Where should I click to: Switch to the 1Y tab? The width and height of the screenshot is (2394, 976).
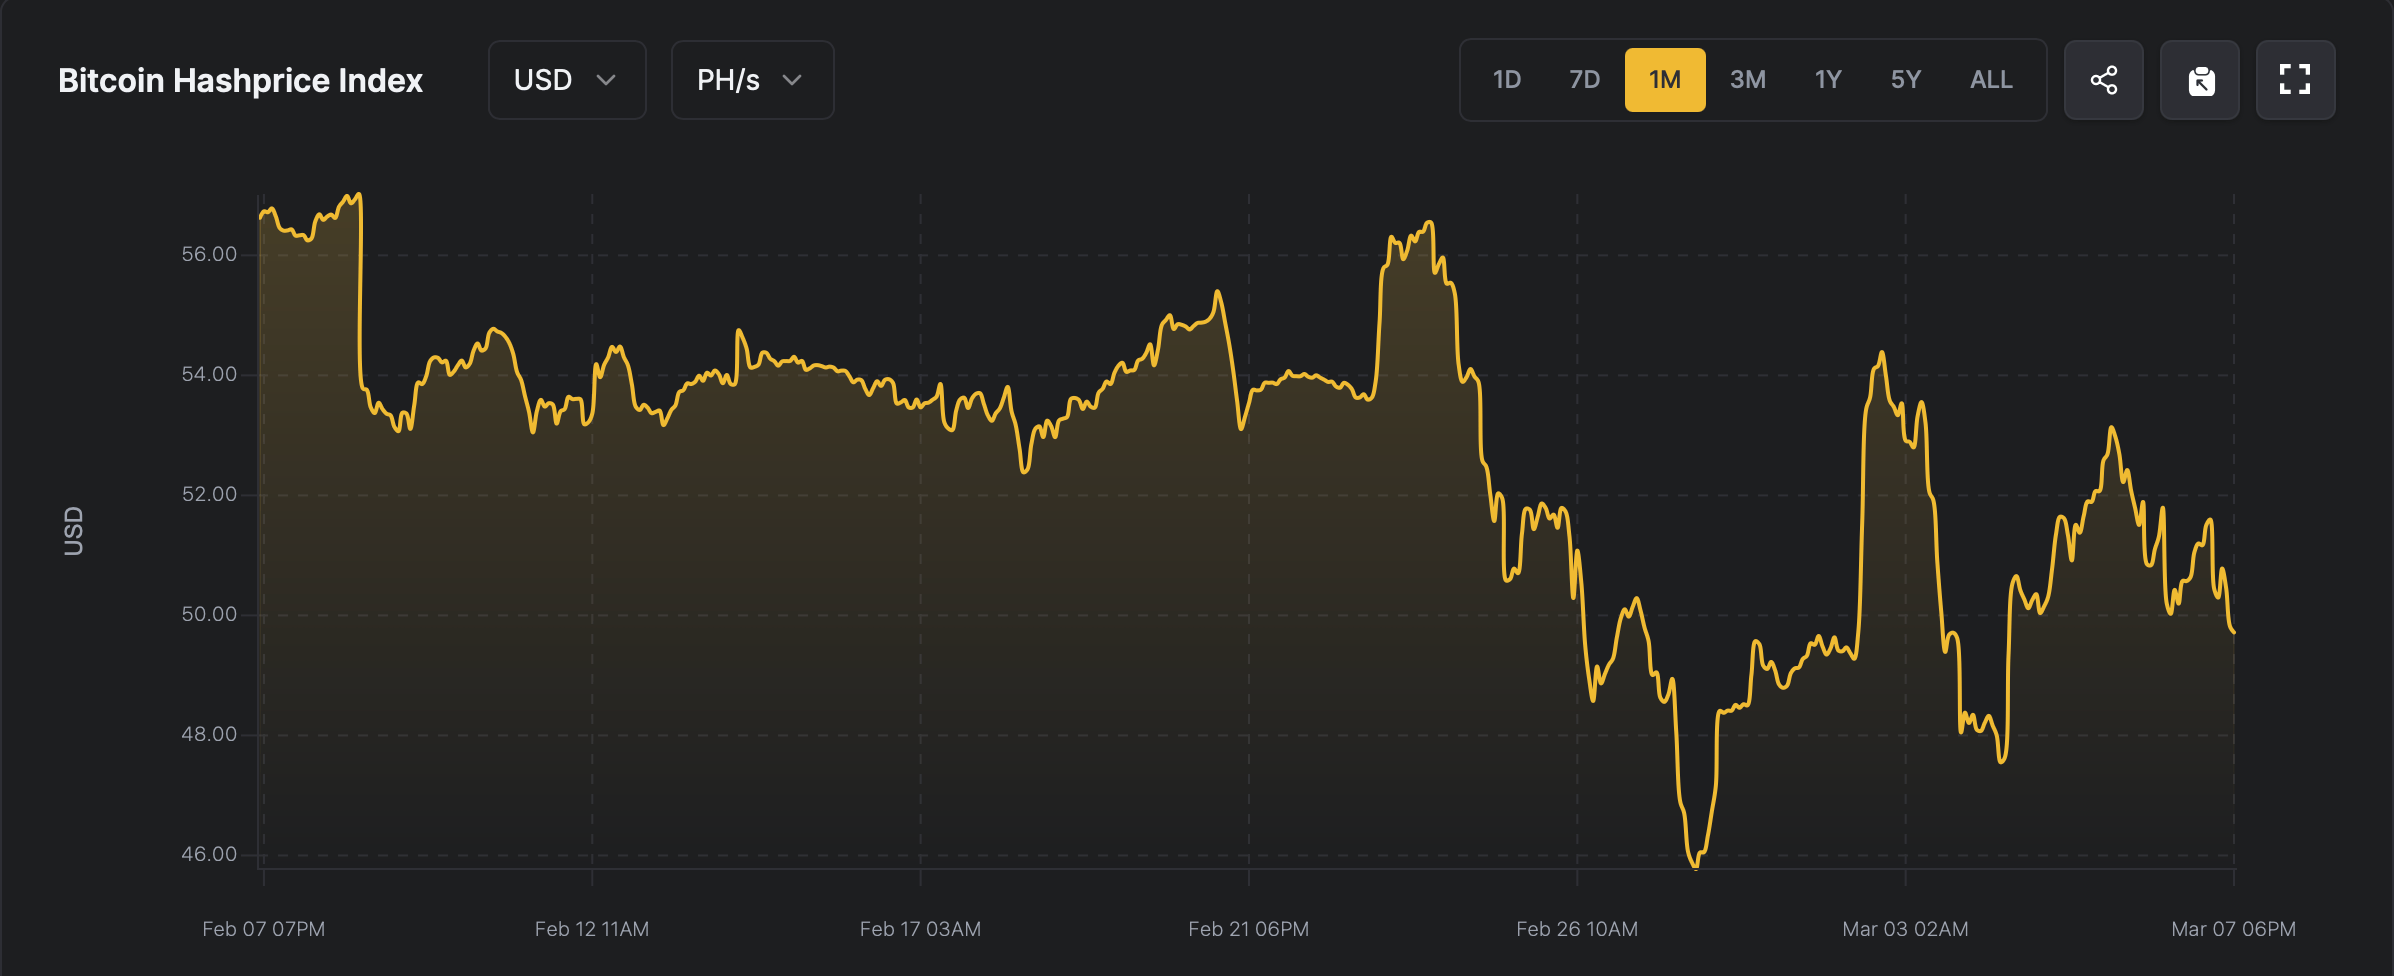1827,80
